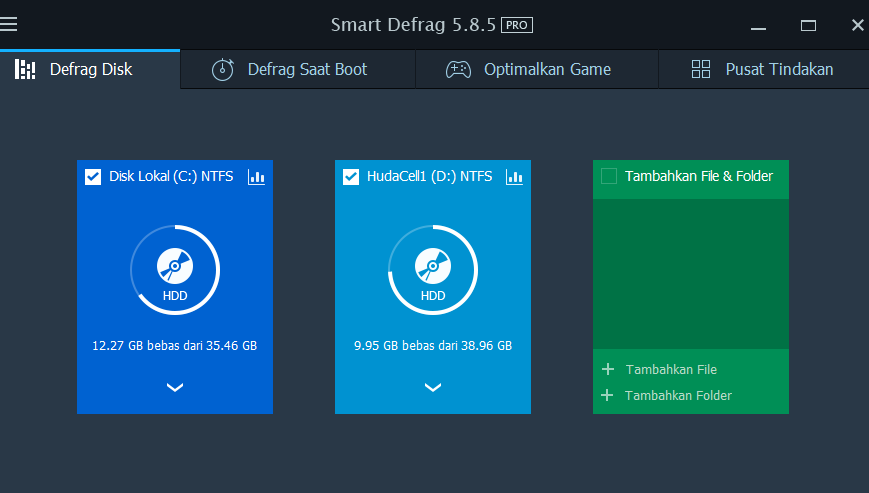The height and width of the screenshot is (493, 869).
Task: Expand options chevron under HudaCell1 (D:)
Action: point(433,387)
